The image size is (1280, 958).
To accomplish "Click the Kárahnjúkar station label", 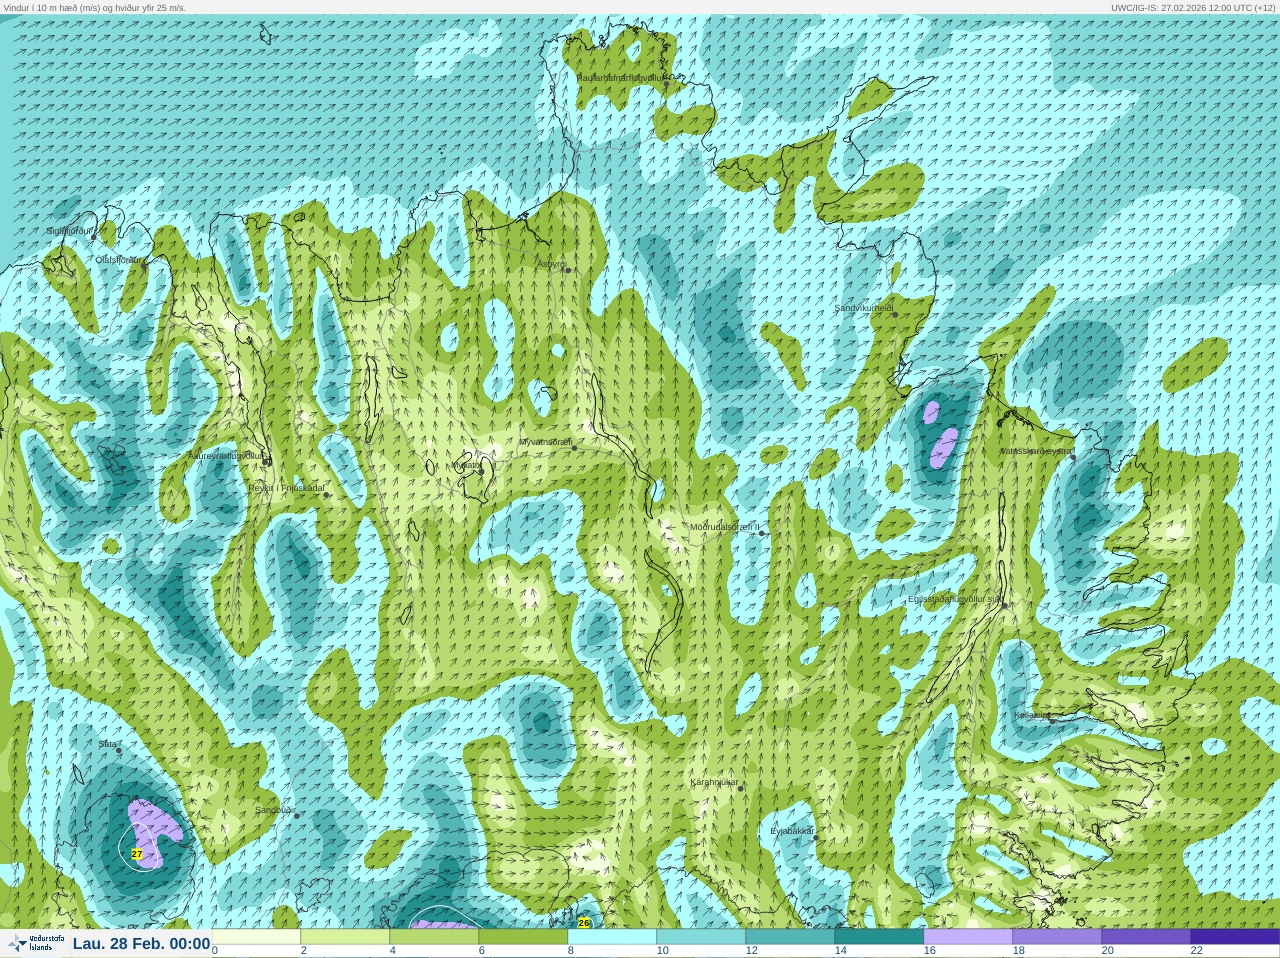I will coord(714,782).
